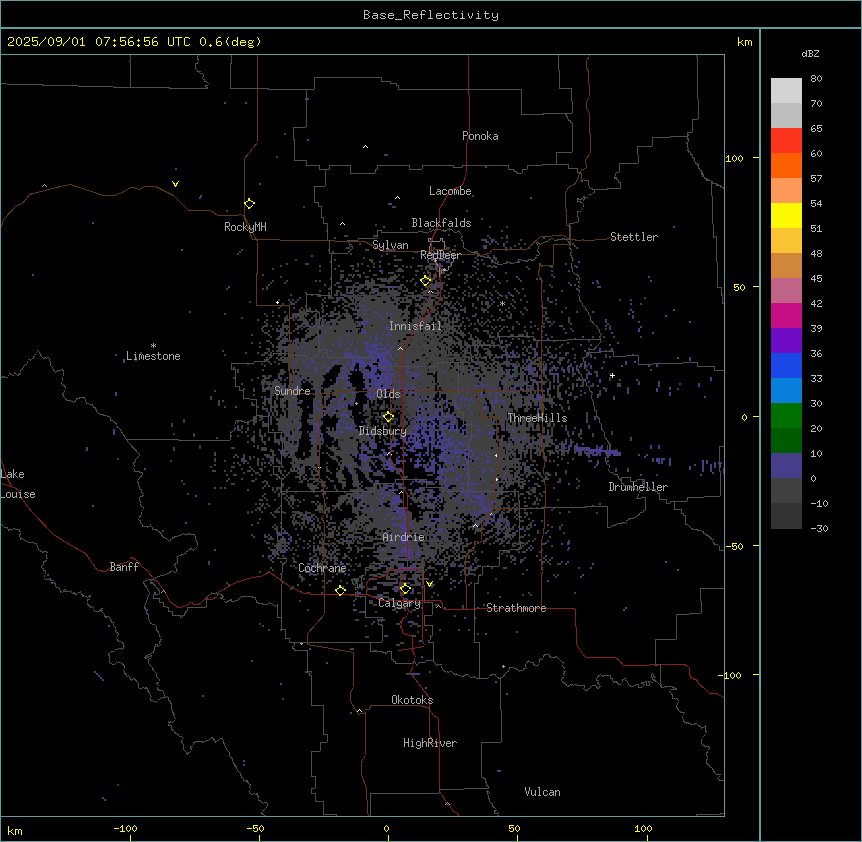Click the Base_Reflectivity title text

pyautogui.click(x=431, y=15)
